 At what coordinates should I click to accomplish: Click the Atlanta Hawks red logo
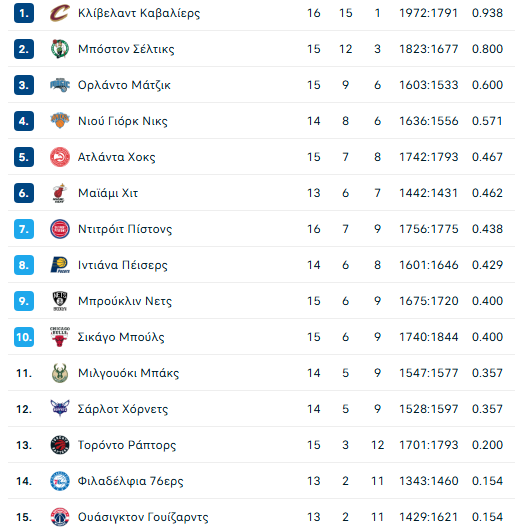60,157
